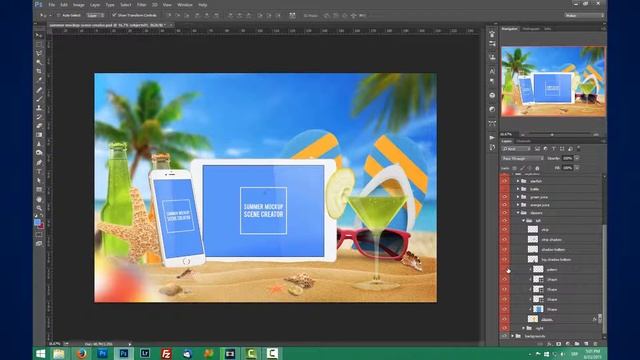
Task: Click the foreground color swatch
Action: pos(37,222)
